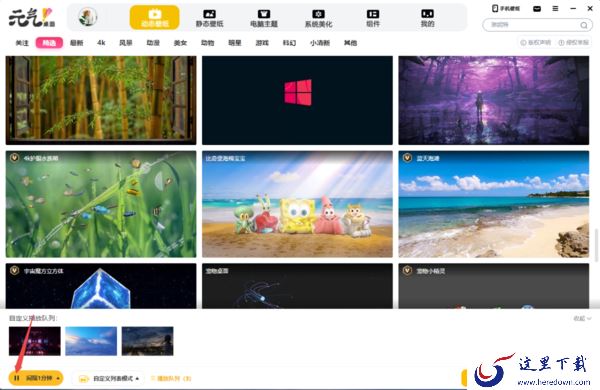Click the 元气桌面 app logo

click(x=32, y=18)
